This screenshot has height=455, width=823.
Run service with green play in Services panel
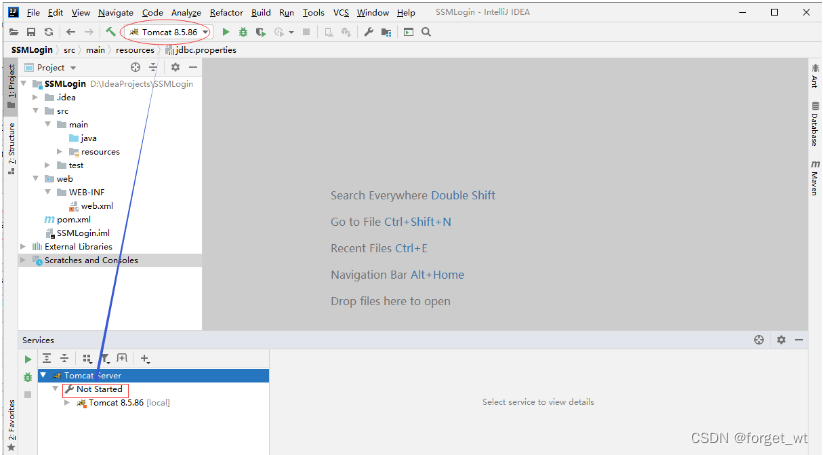[28, 359]
